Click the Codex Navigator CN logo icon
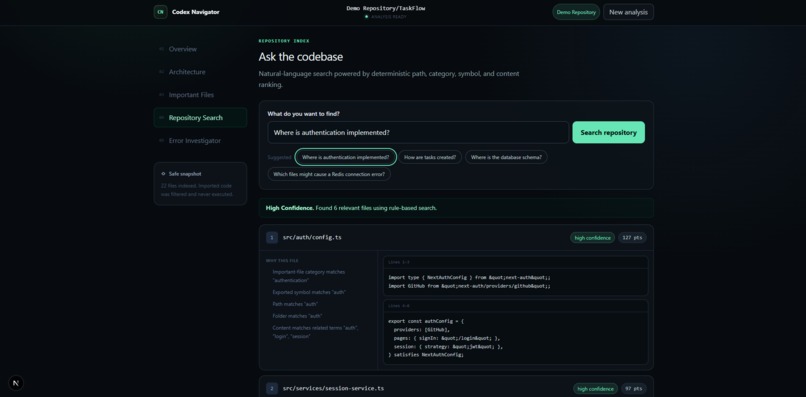 pyautogui.click(x=160, y=12)
